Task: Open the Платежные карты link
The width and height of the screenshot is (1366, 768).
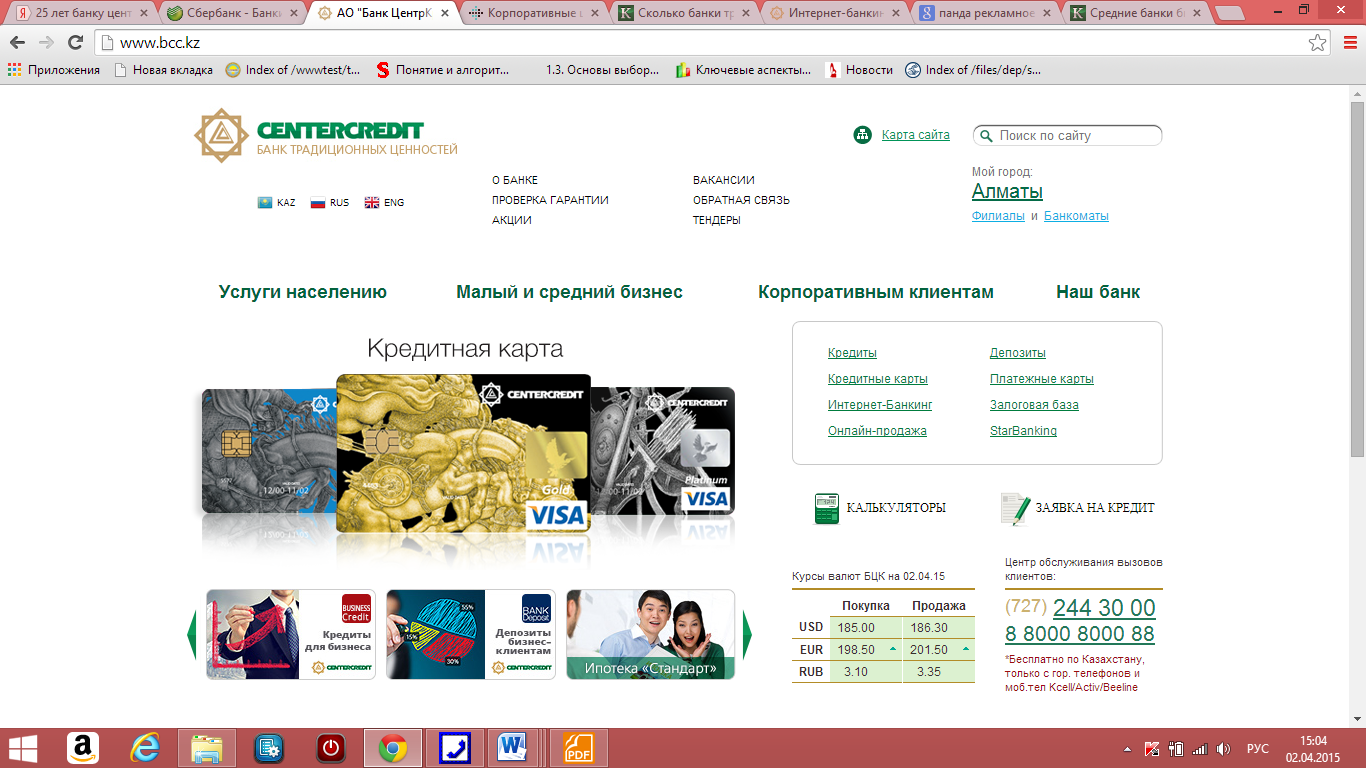Action: pos(1042,379)
